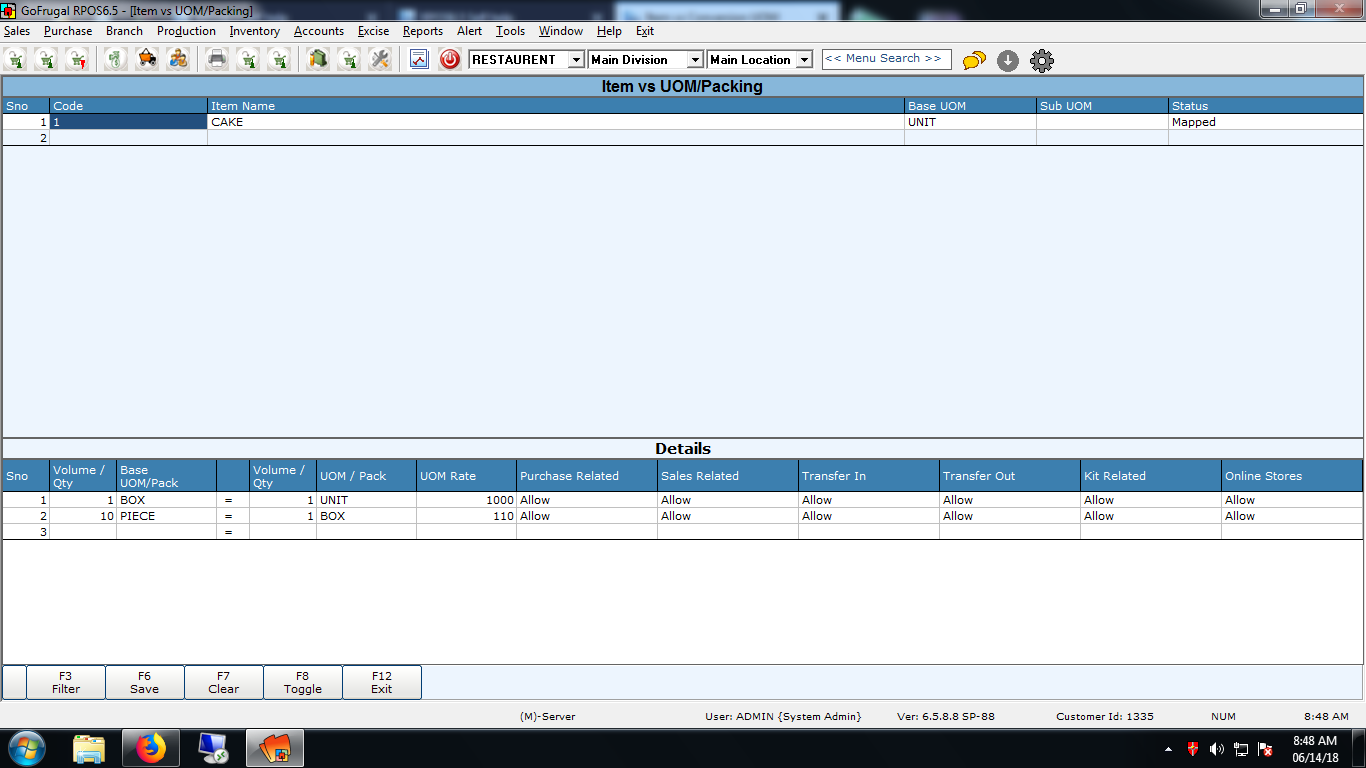
Task: Click the cart icon with red down arrow
Action: (77, 60)
